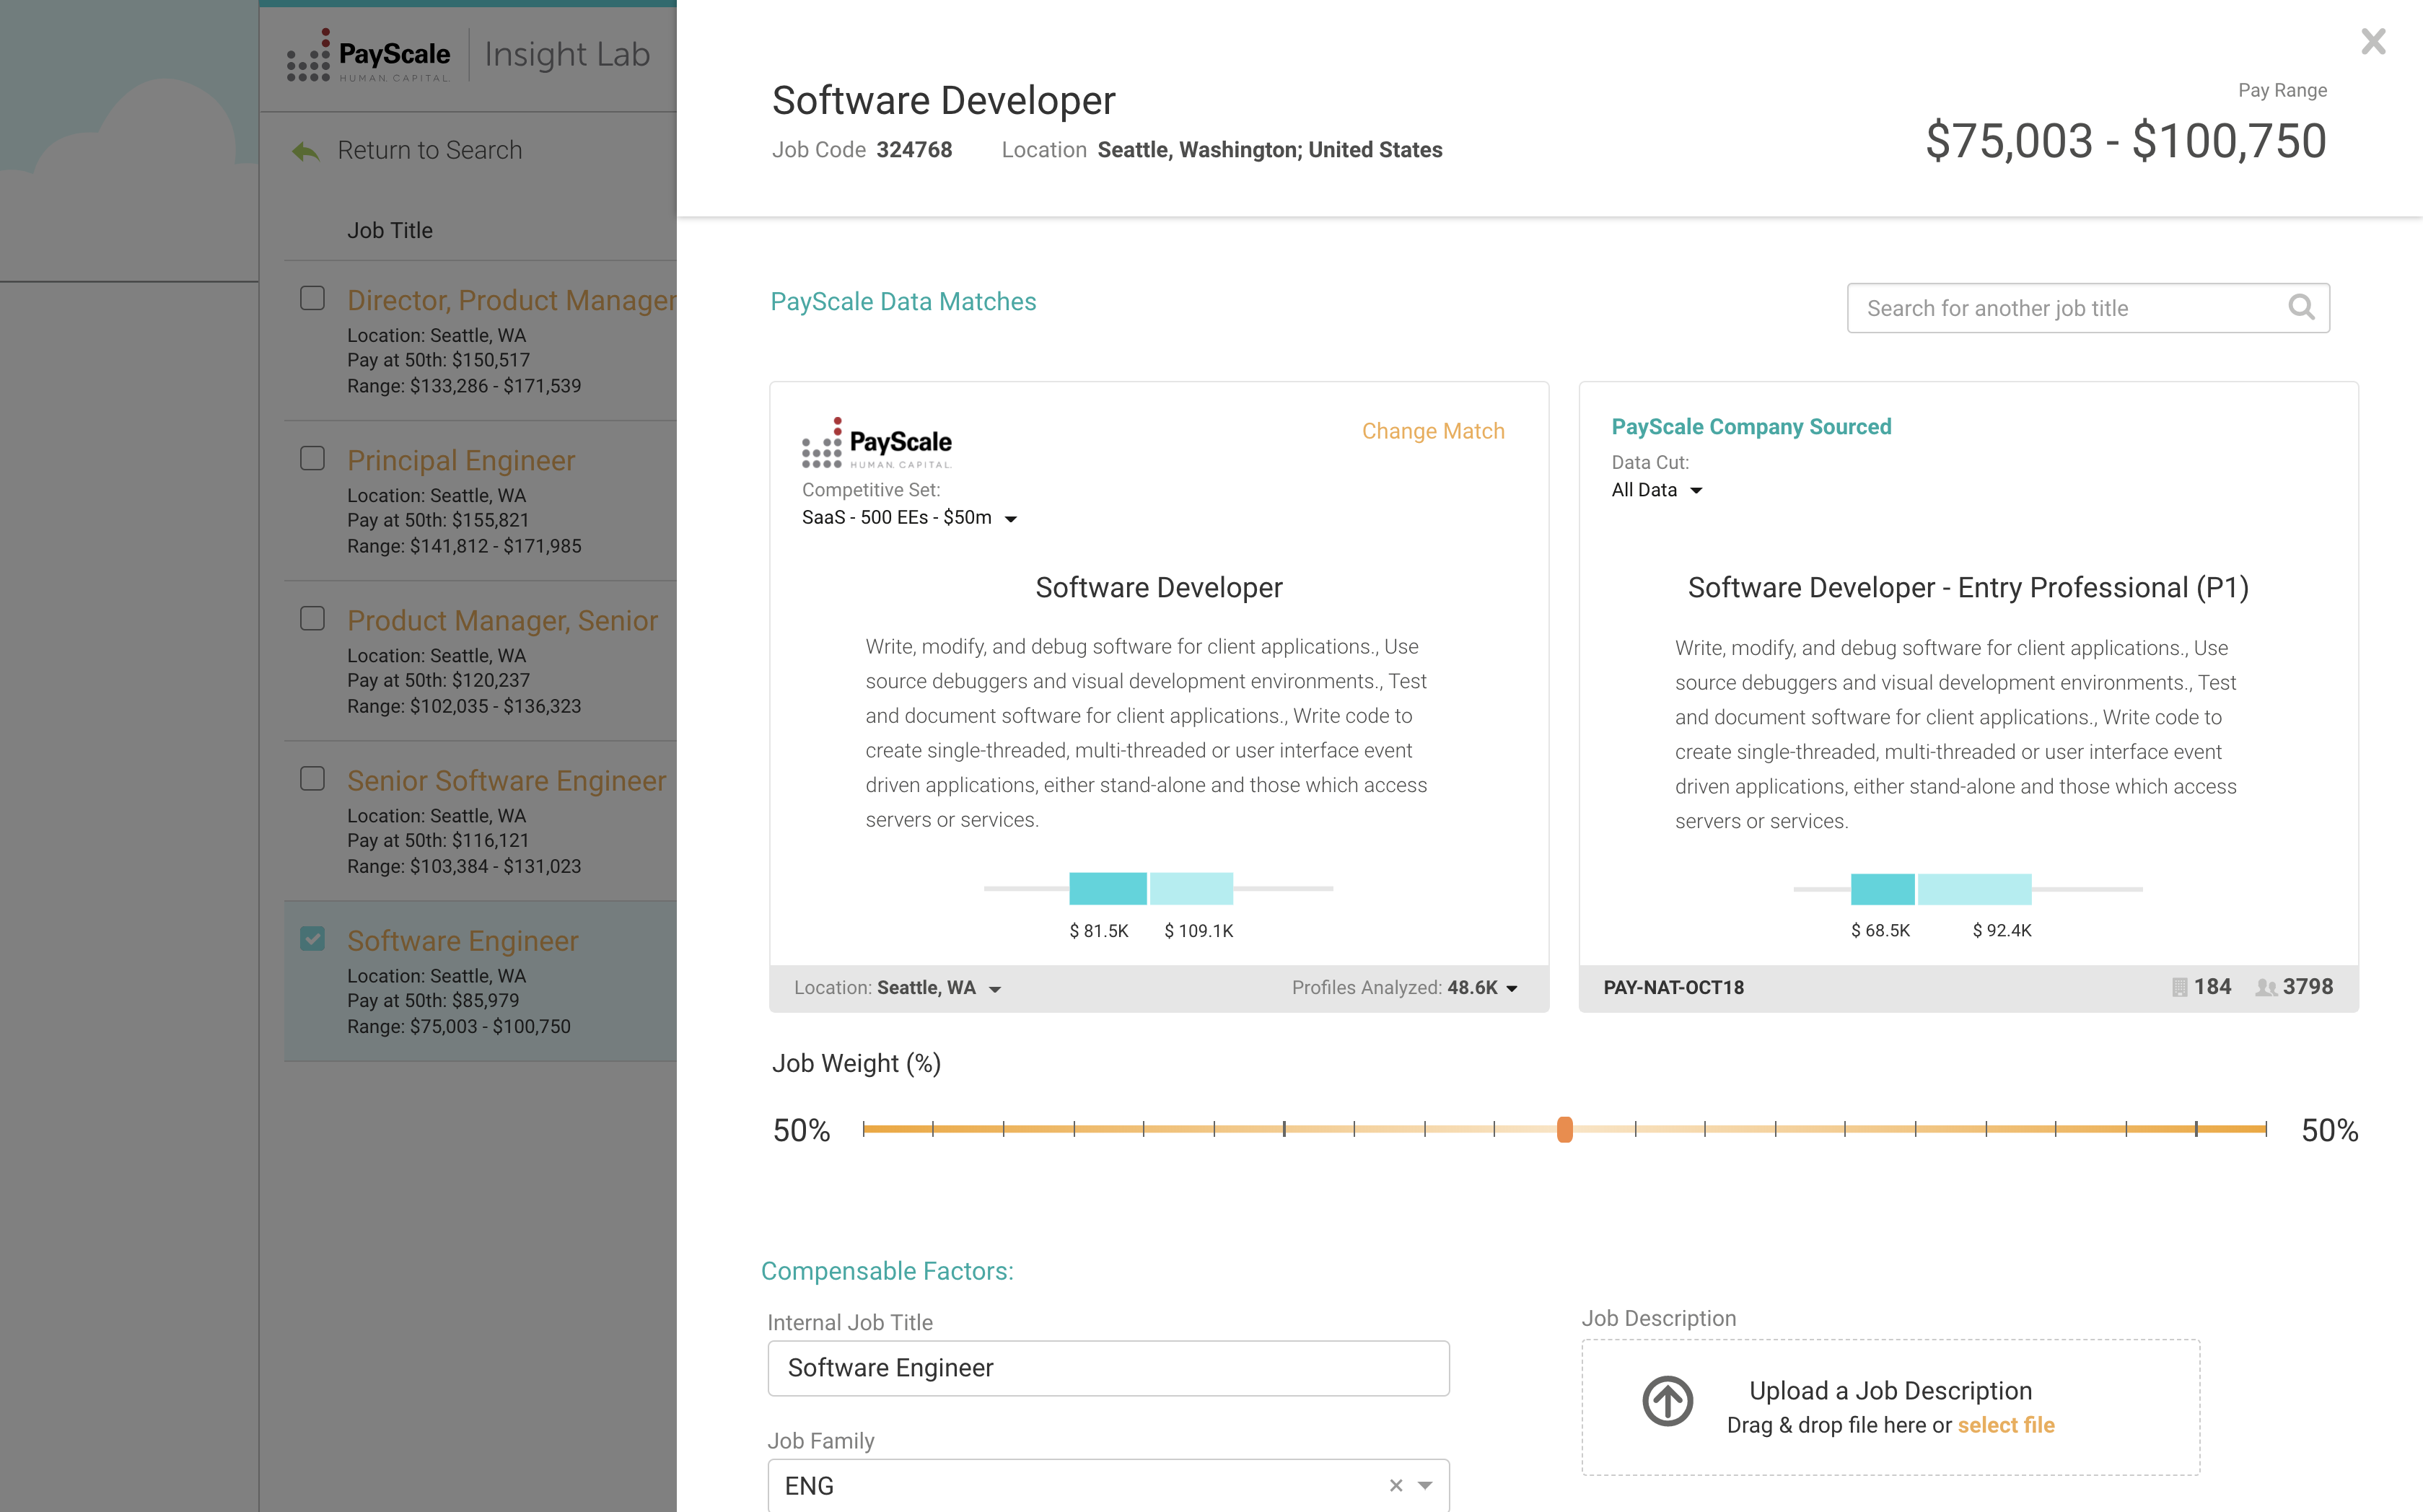Check the Director, Product Manager checkbox
The width and height of the screenshot is (2423, 1512).
coord(312,298)
